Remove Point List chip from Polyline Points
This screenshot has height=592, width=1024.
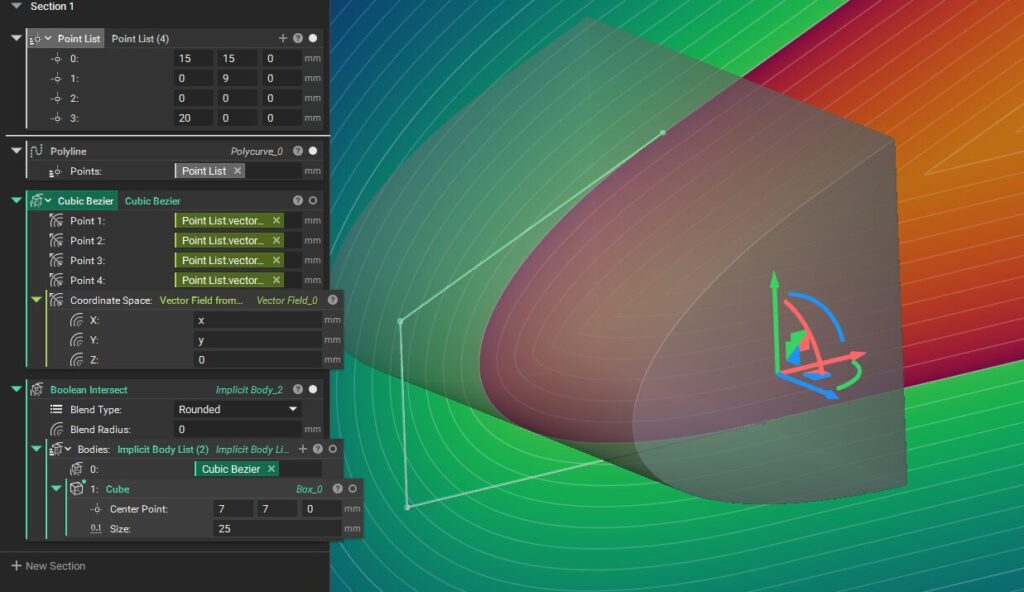[x=237, y=171]
